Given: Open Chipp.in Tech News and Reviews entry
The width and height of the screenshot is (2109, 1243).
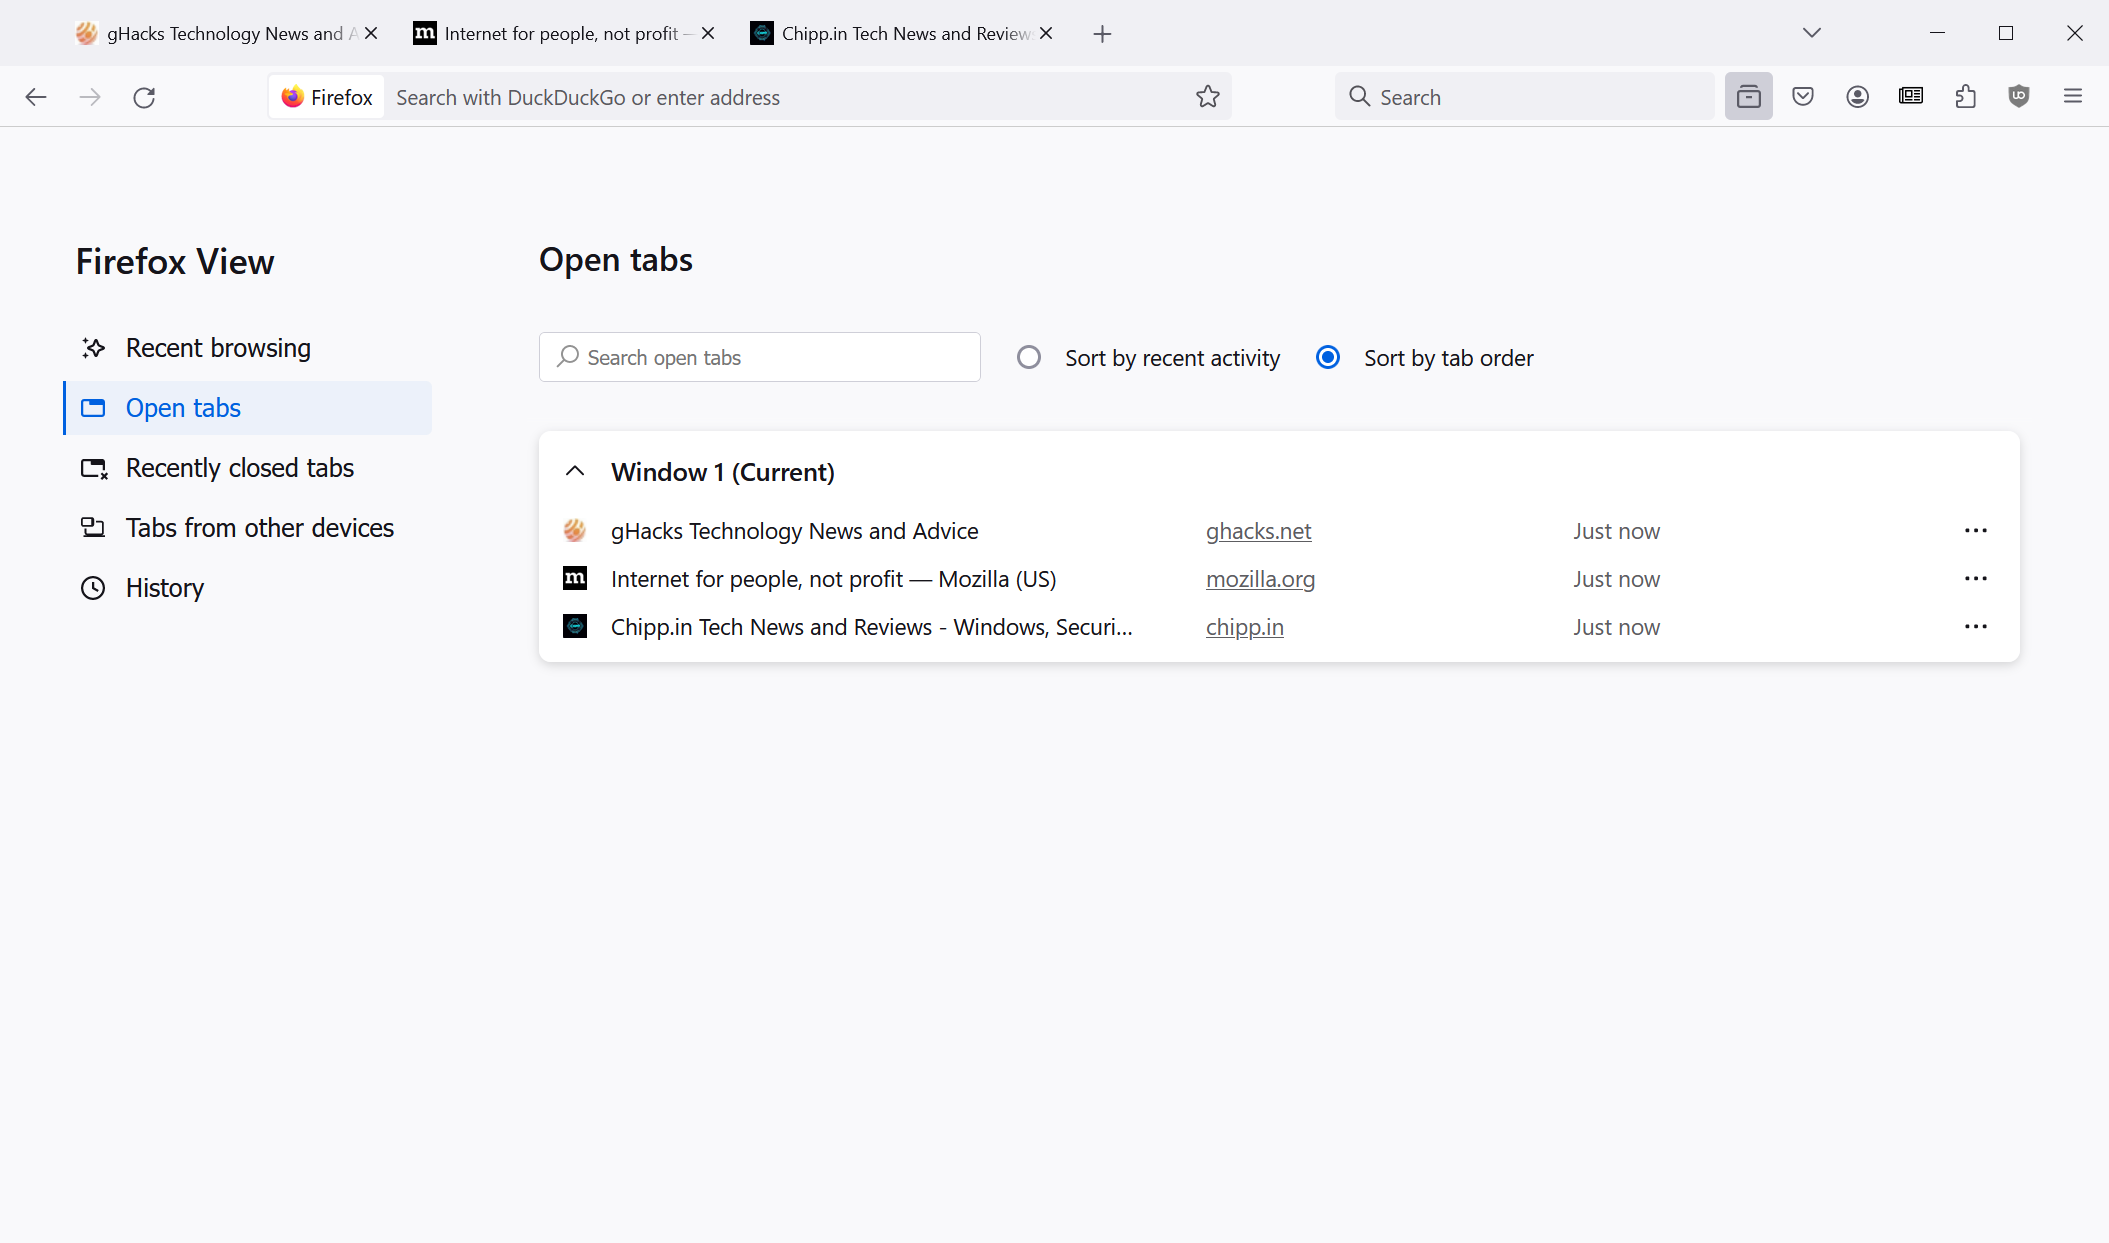Looking at the screenshot, I should (x=872, y=627).
